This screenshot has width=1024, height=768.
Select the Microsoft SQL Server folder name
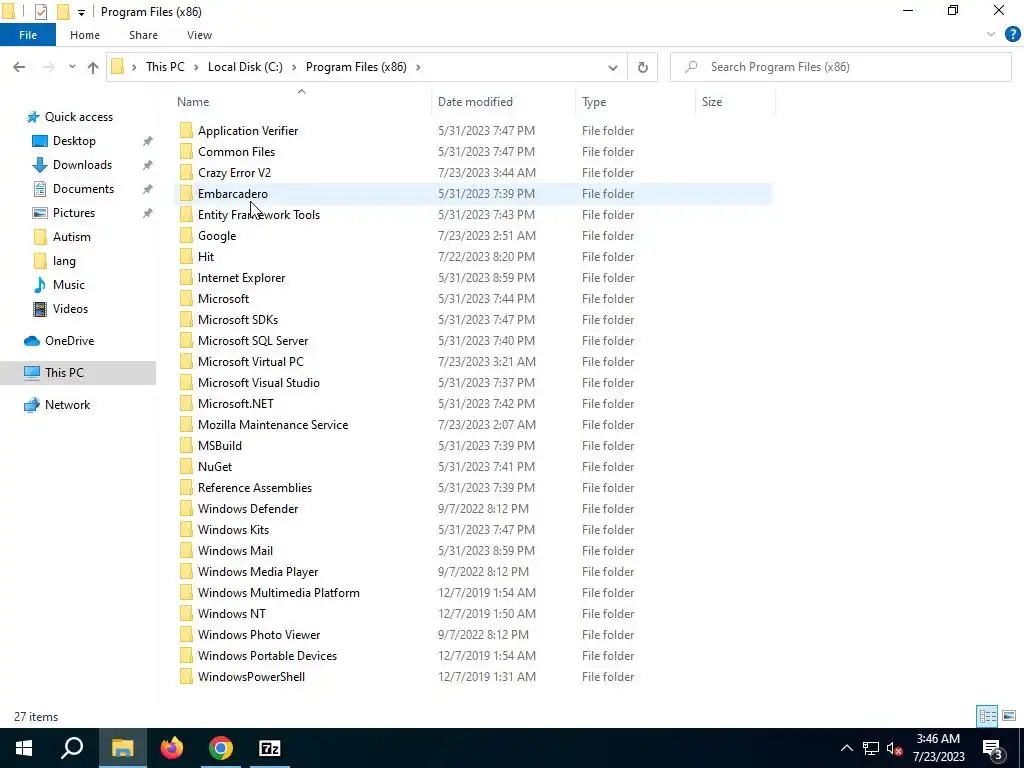pyautogui.click(x=253, y=341)
